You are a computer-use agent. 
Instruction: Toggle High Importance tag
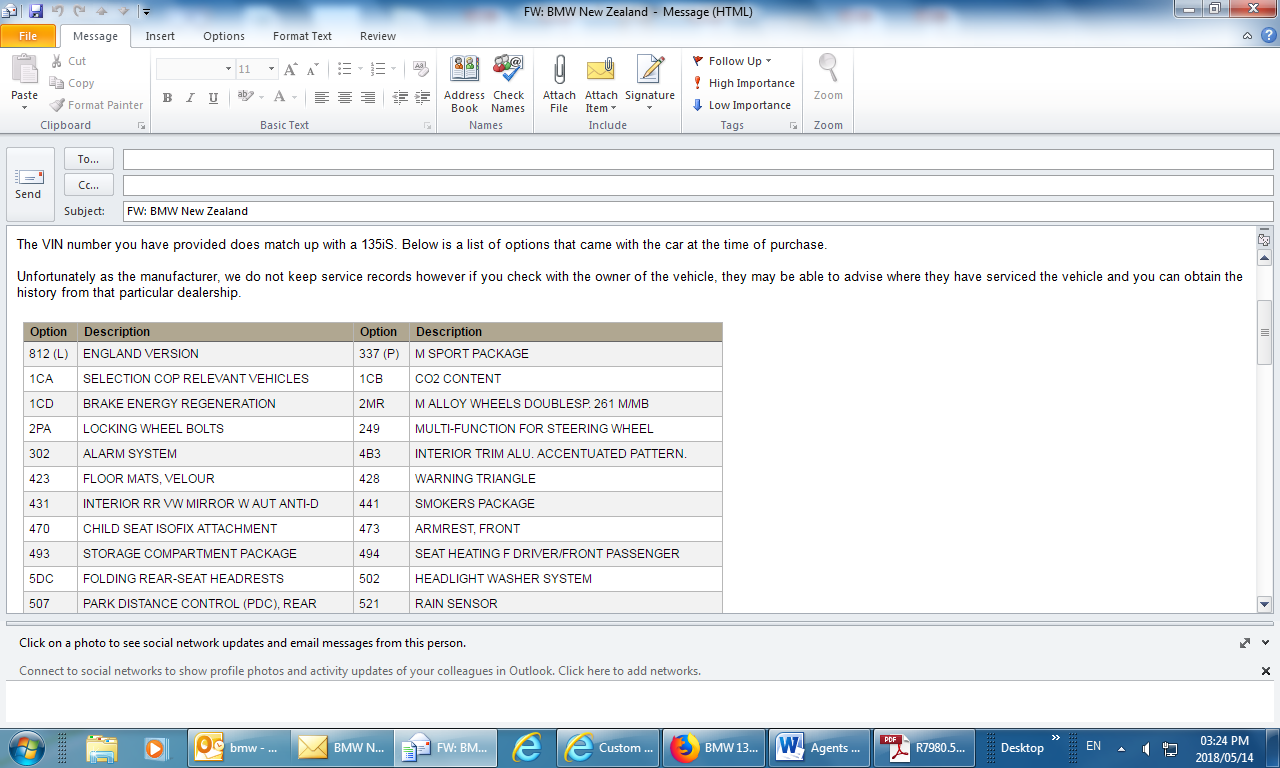(743, 83)
